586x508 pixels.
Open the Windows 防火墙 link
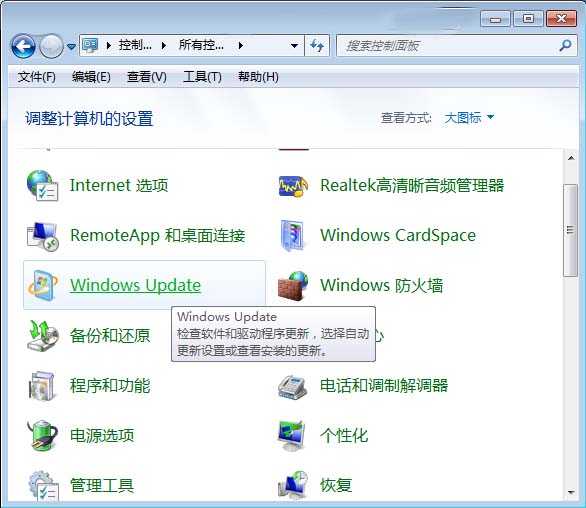tap(382, 285)
